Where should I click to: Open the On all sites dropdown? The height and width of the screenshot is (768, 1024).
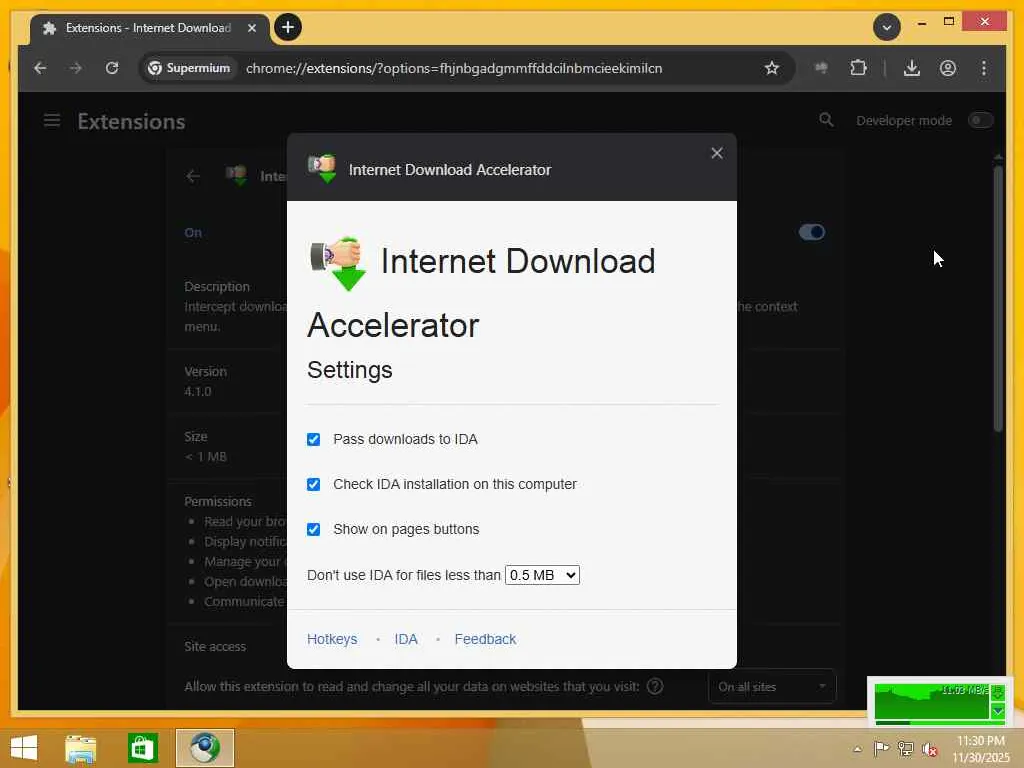coord(771,687)
